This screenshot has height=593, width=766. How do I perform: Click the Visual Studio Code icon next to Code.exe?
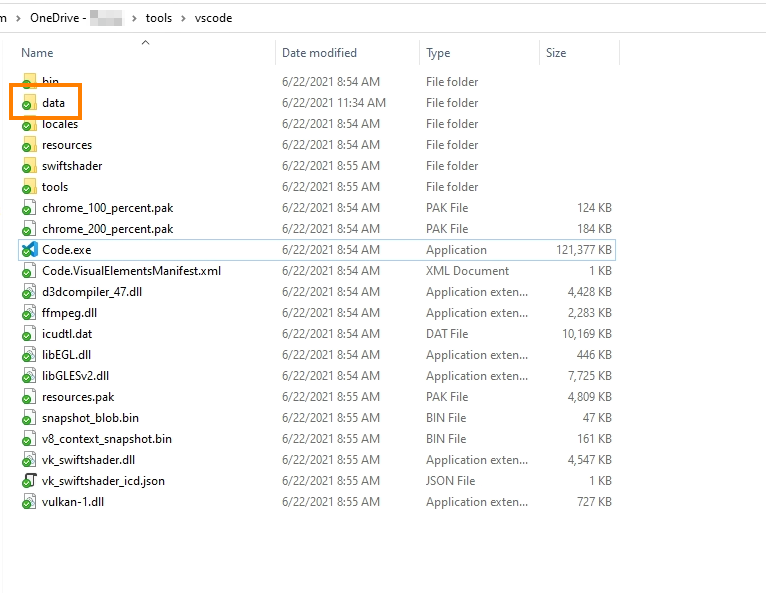point(29,250)
